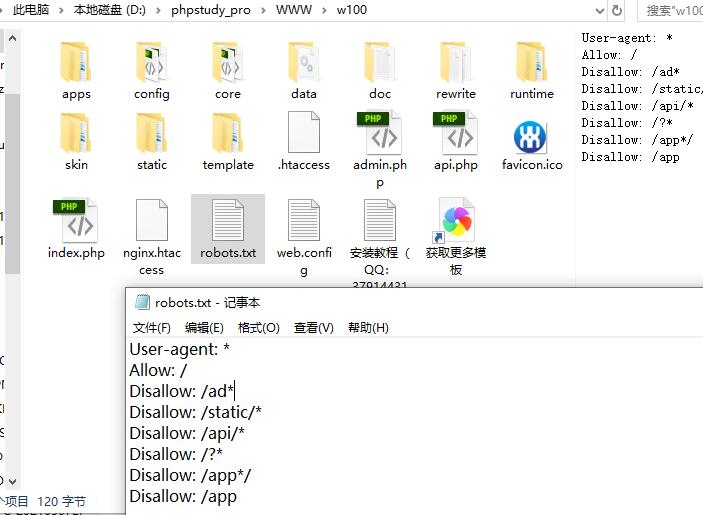Screen dimensions: 703x515
Task: Click the 获取更多模板 shortcut icon
Action: [x=456, y=221]
